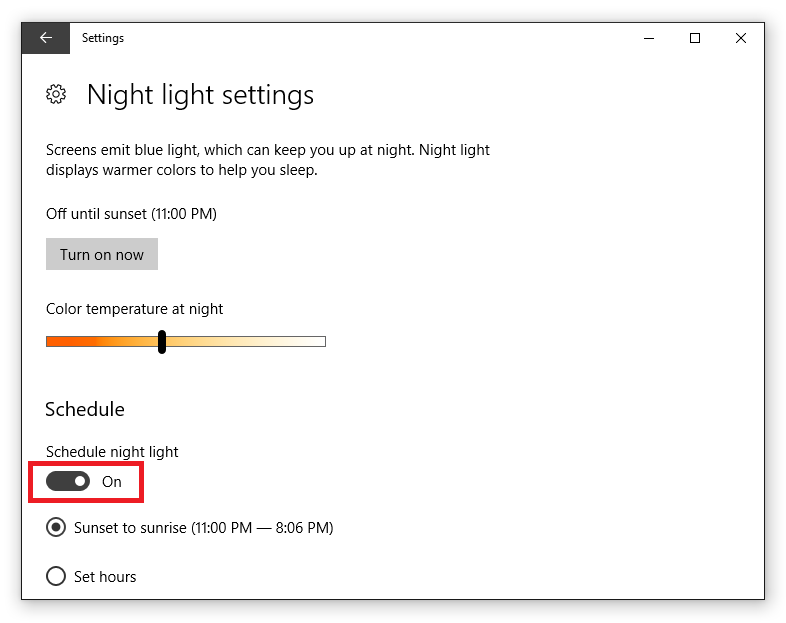
Task: Click the Night light settings heading
Action: click(201, 95)
